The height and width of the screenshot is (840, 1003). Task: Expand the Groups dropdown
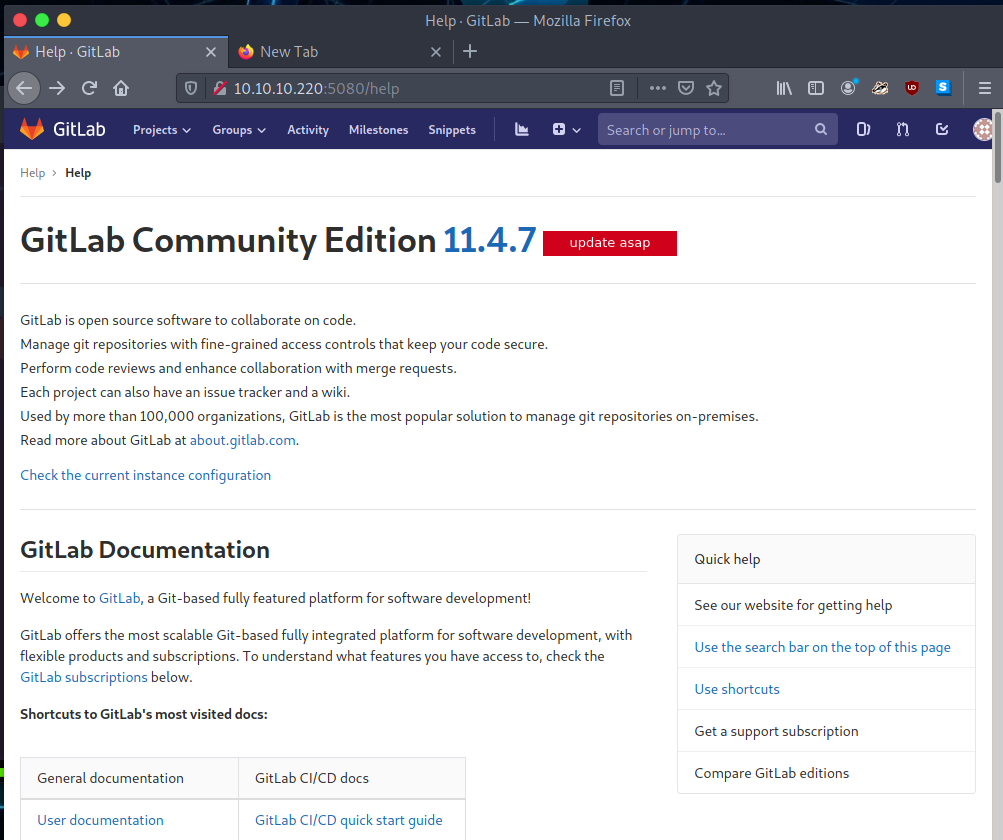coord(239,130)
